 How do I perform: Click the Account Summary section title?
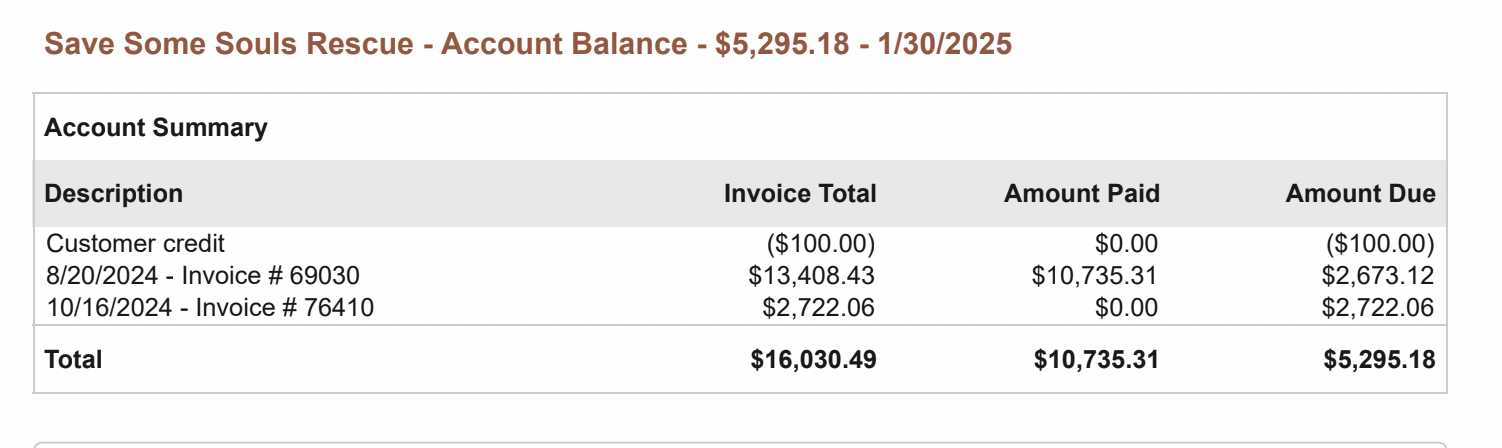tap(156, 128)
